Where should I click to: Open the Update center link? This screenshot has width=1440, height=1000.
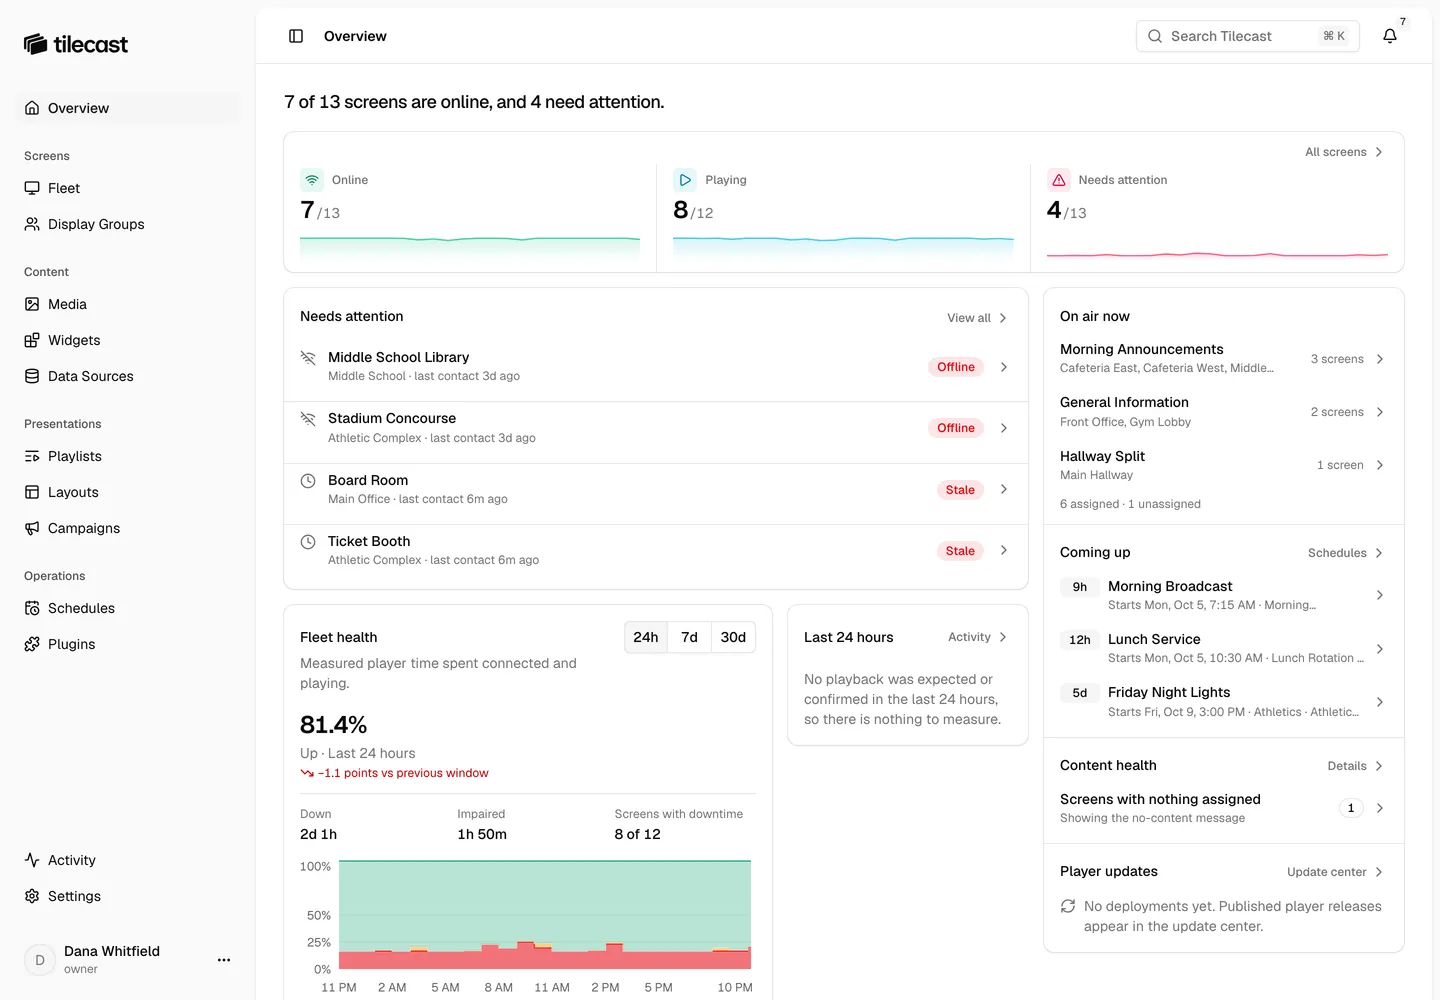coord(1335,872)
